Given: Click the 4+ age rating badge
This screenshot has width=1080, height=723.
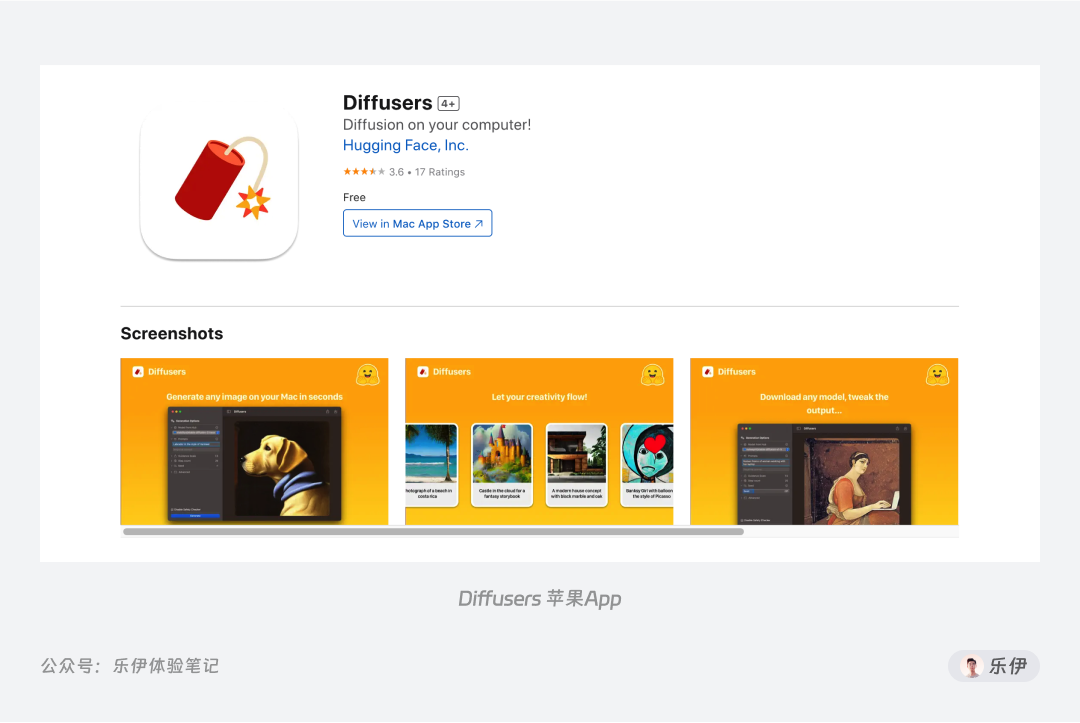Looking at the screenshot, I should [x=448, y=103].
